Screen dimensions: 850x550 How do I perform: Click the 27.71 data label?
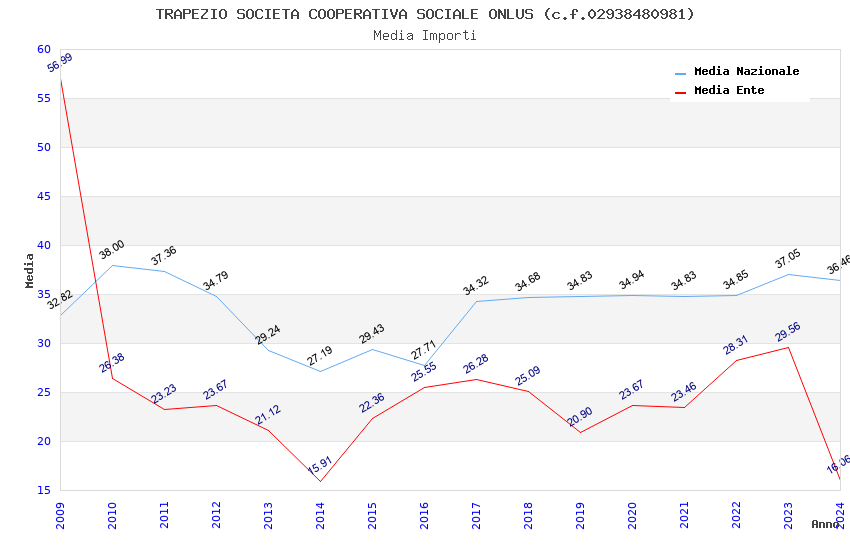[423, 350]
